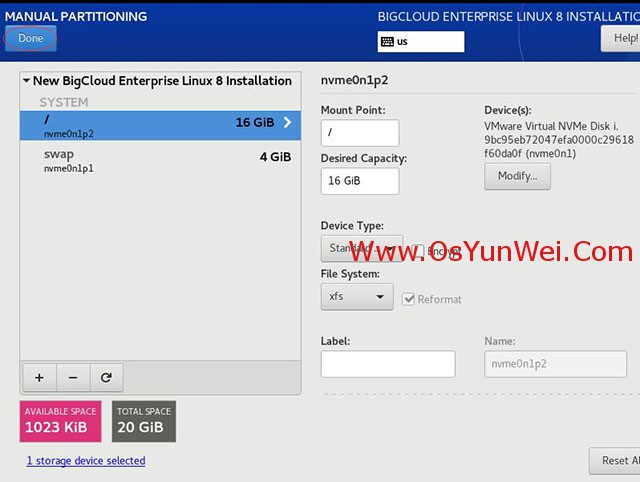
Task: Toggle the Reformat checkbox
Action: (x=408, y=299)
